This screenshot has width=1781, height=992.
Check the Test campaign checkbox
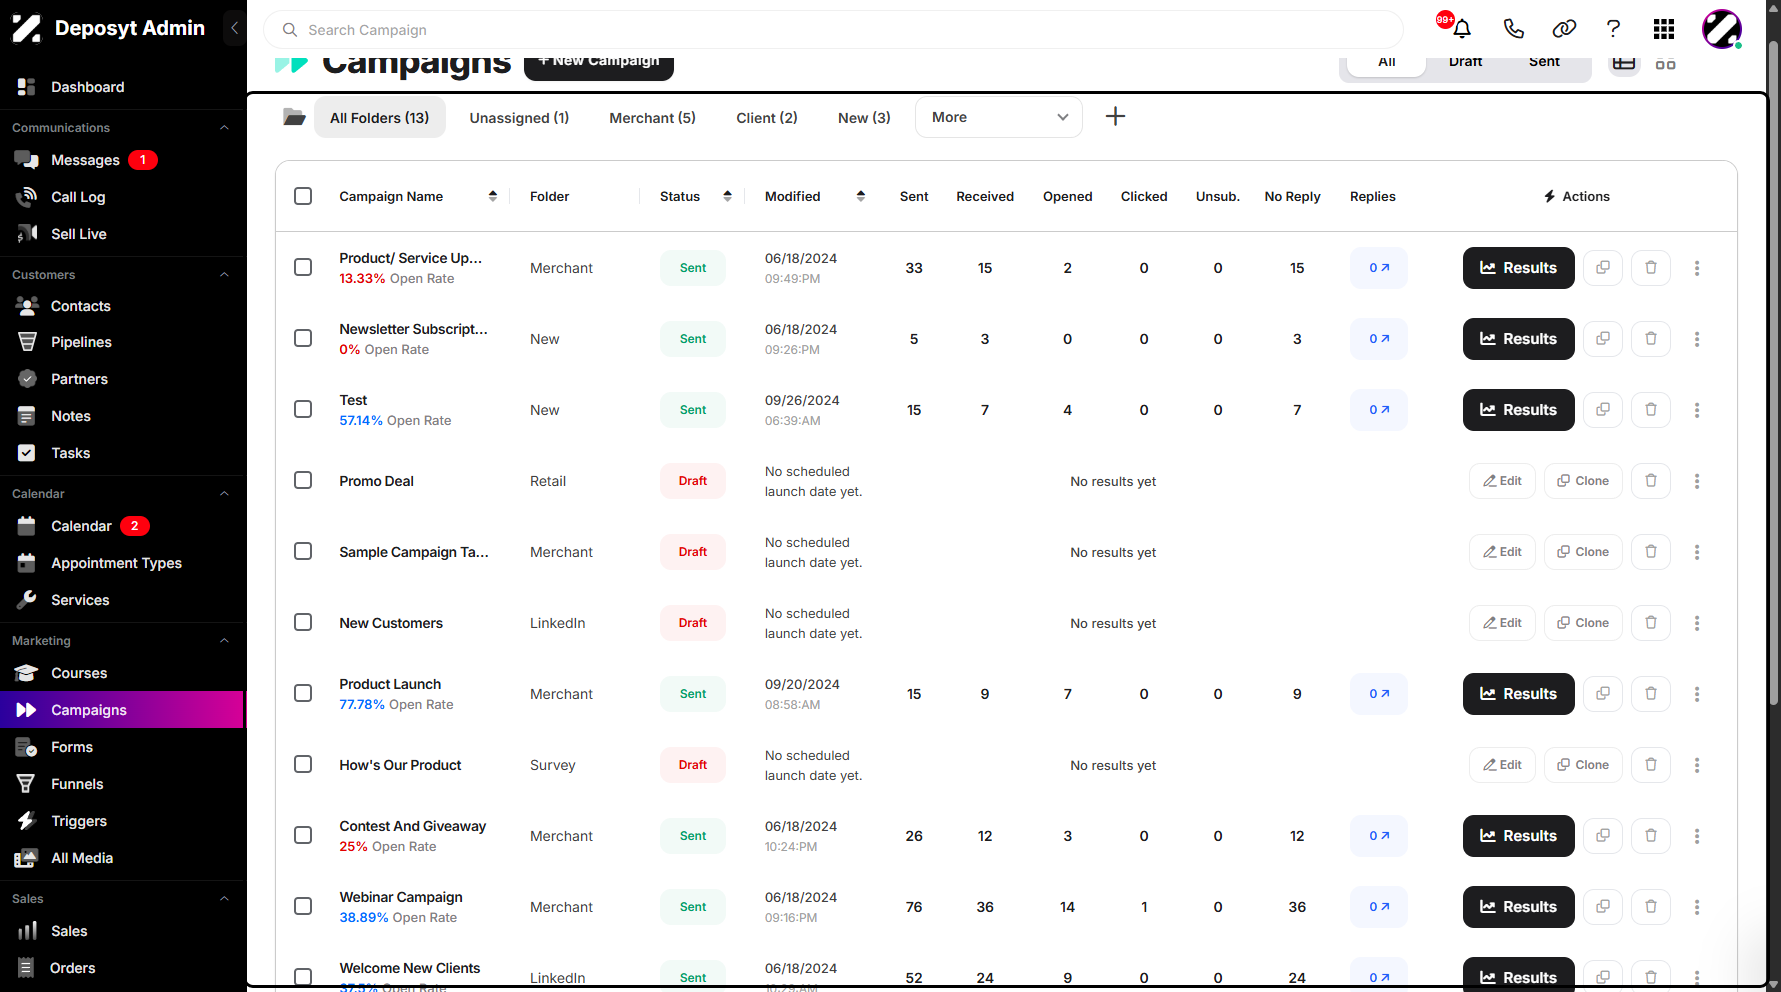click(x=303, y=409)
